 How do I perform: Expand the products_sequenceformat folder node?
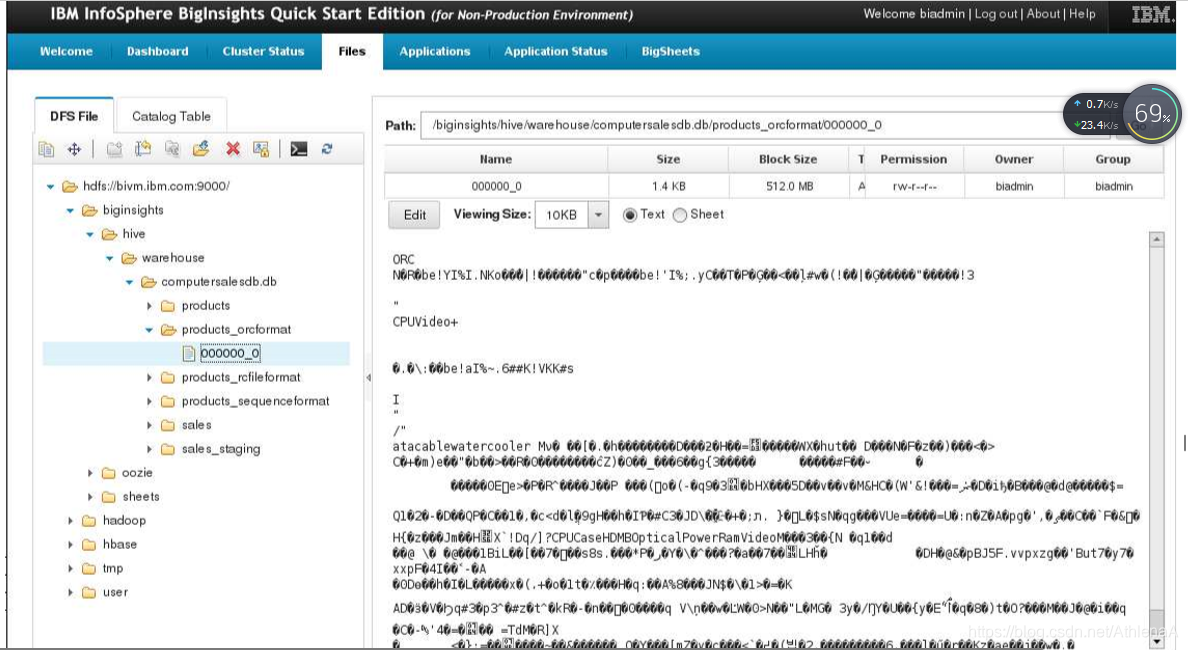(148, 402)
